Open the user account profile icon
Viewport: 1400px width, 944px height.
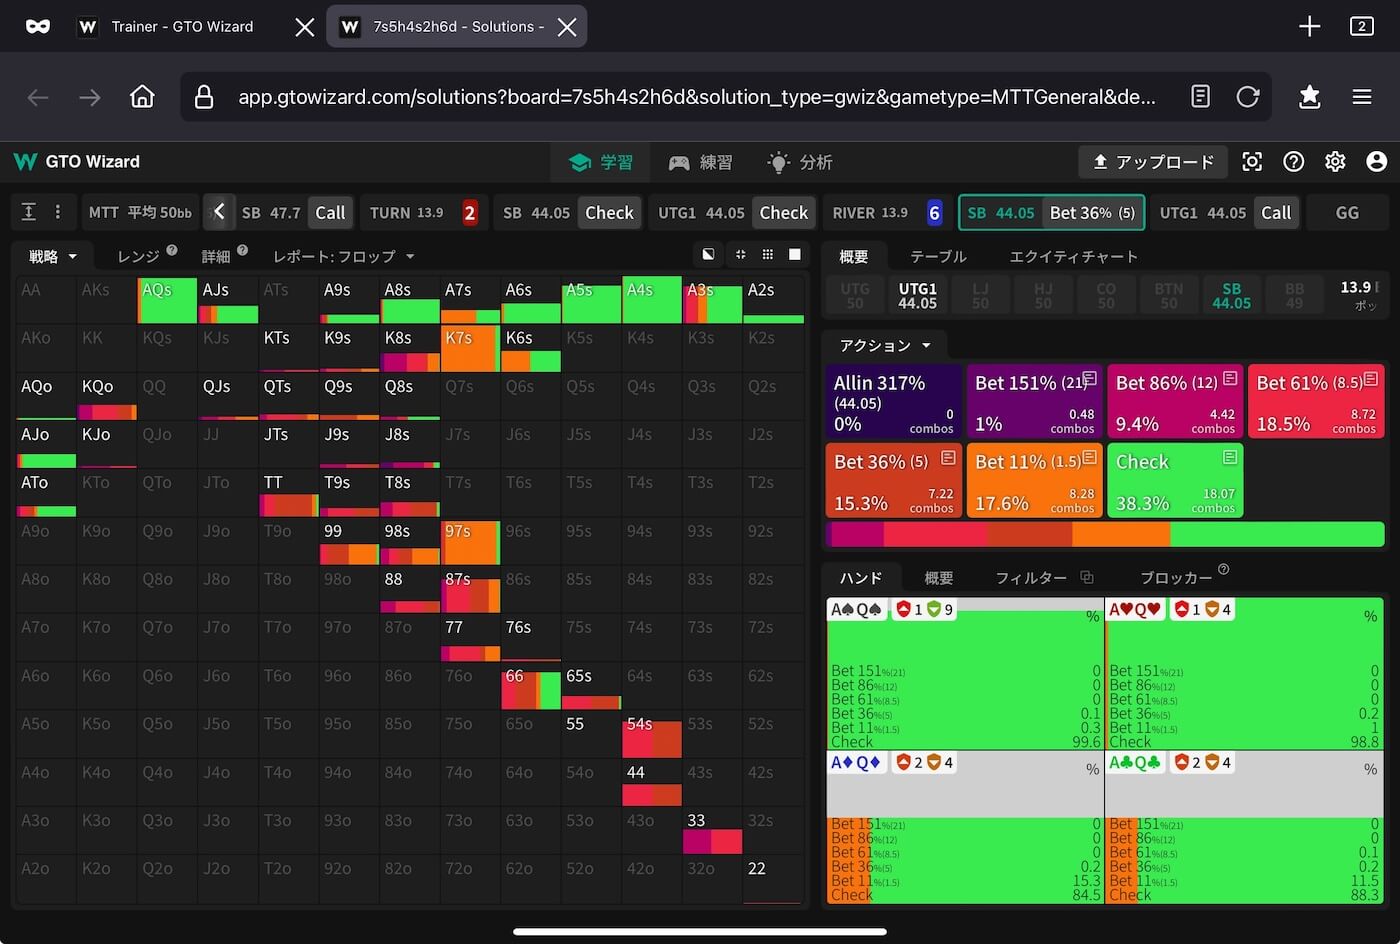click(1377, 162)
